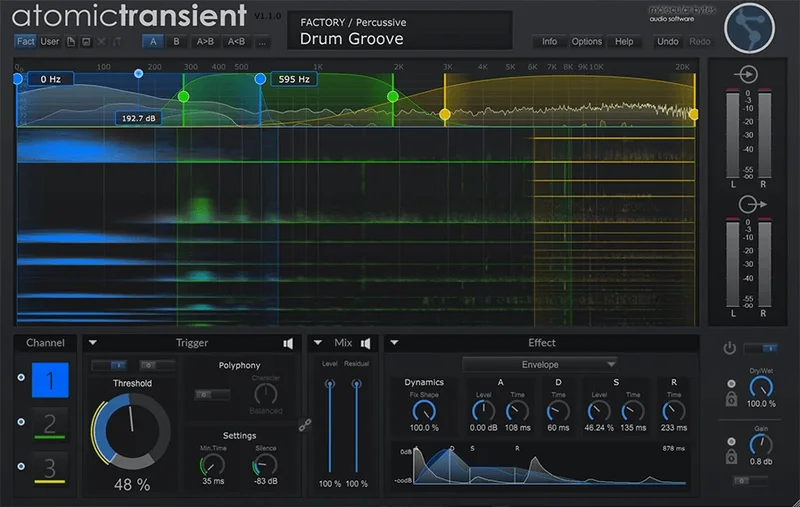
Task: Click the left yellow band node
Action: (x=445, y=114)
